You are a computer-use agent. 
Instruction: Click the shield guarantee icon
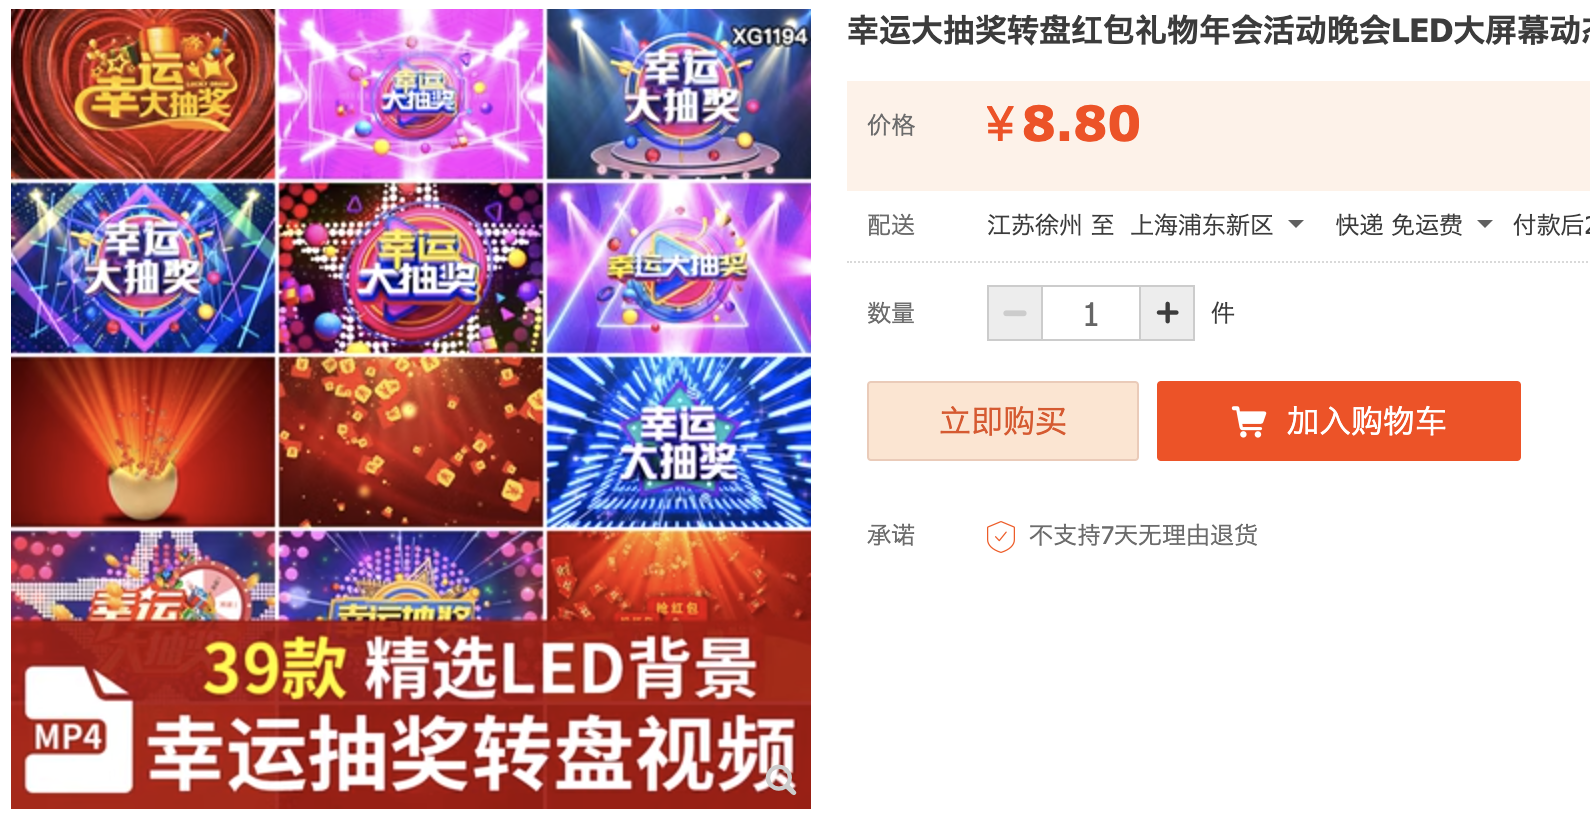[1001, 536]
